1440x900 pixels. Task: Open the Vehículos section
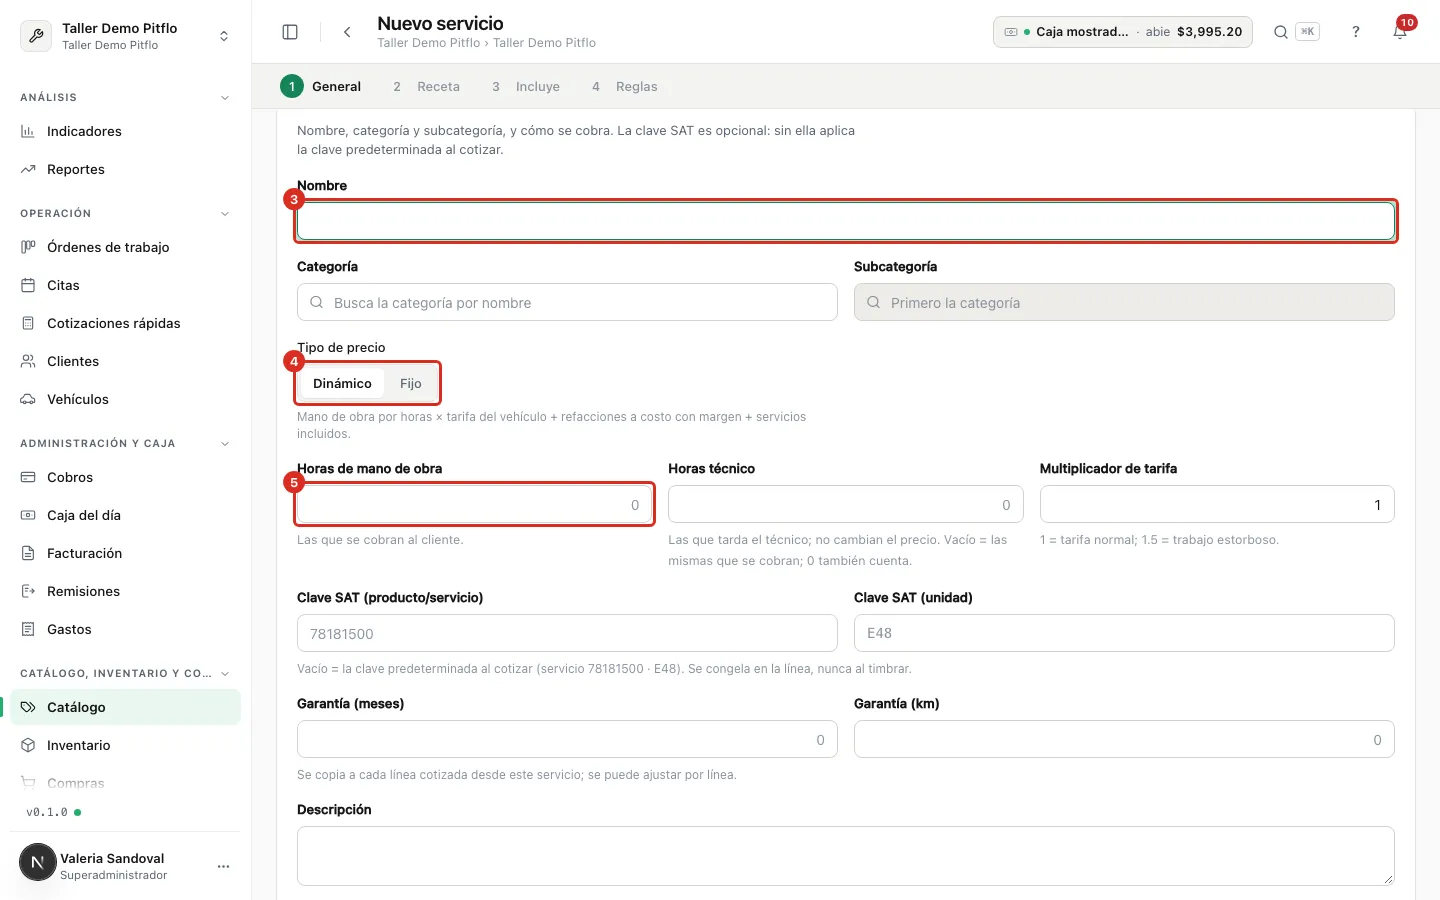(125, 399)
